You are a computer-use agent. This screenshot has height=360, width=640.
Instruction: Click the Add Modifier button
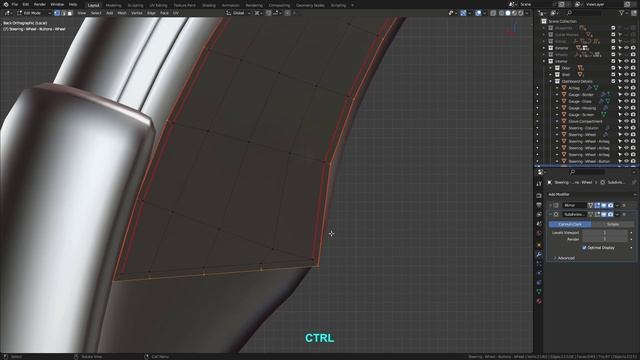point(591,194)
